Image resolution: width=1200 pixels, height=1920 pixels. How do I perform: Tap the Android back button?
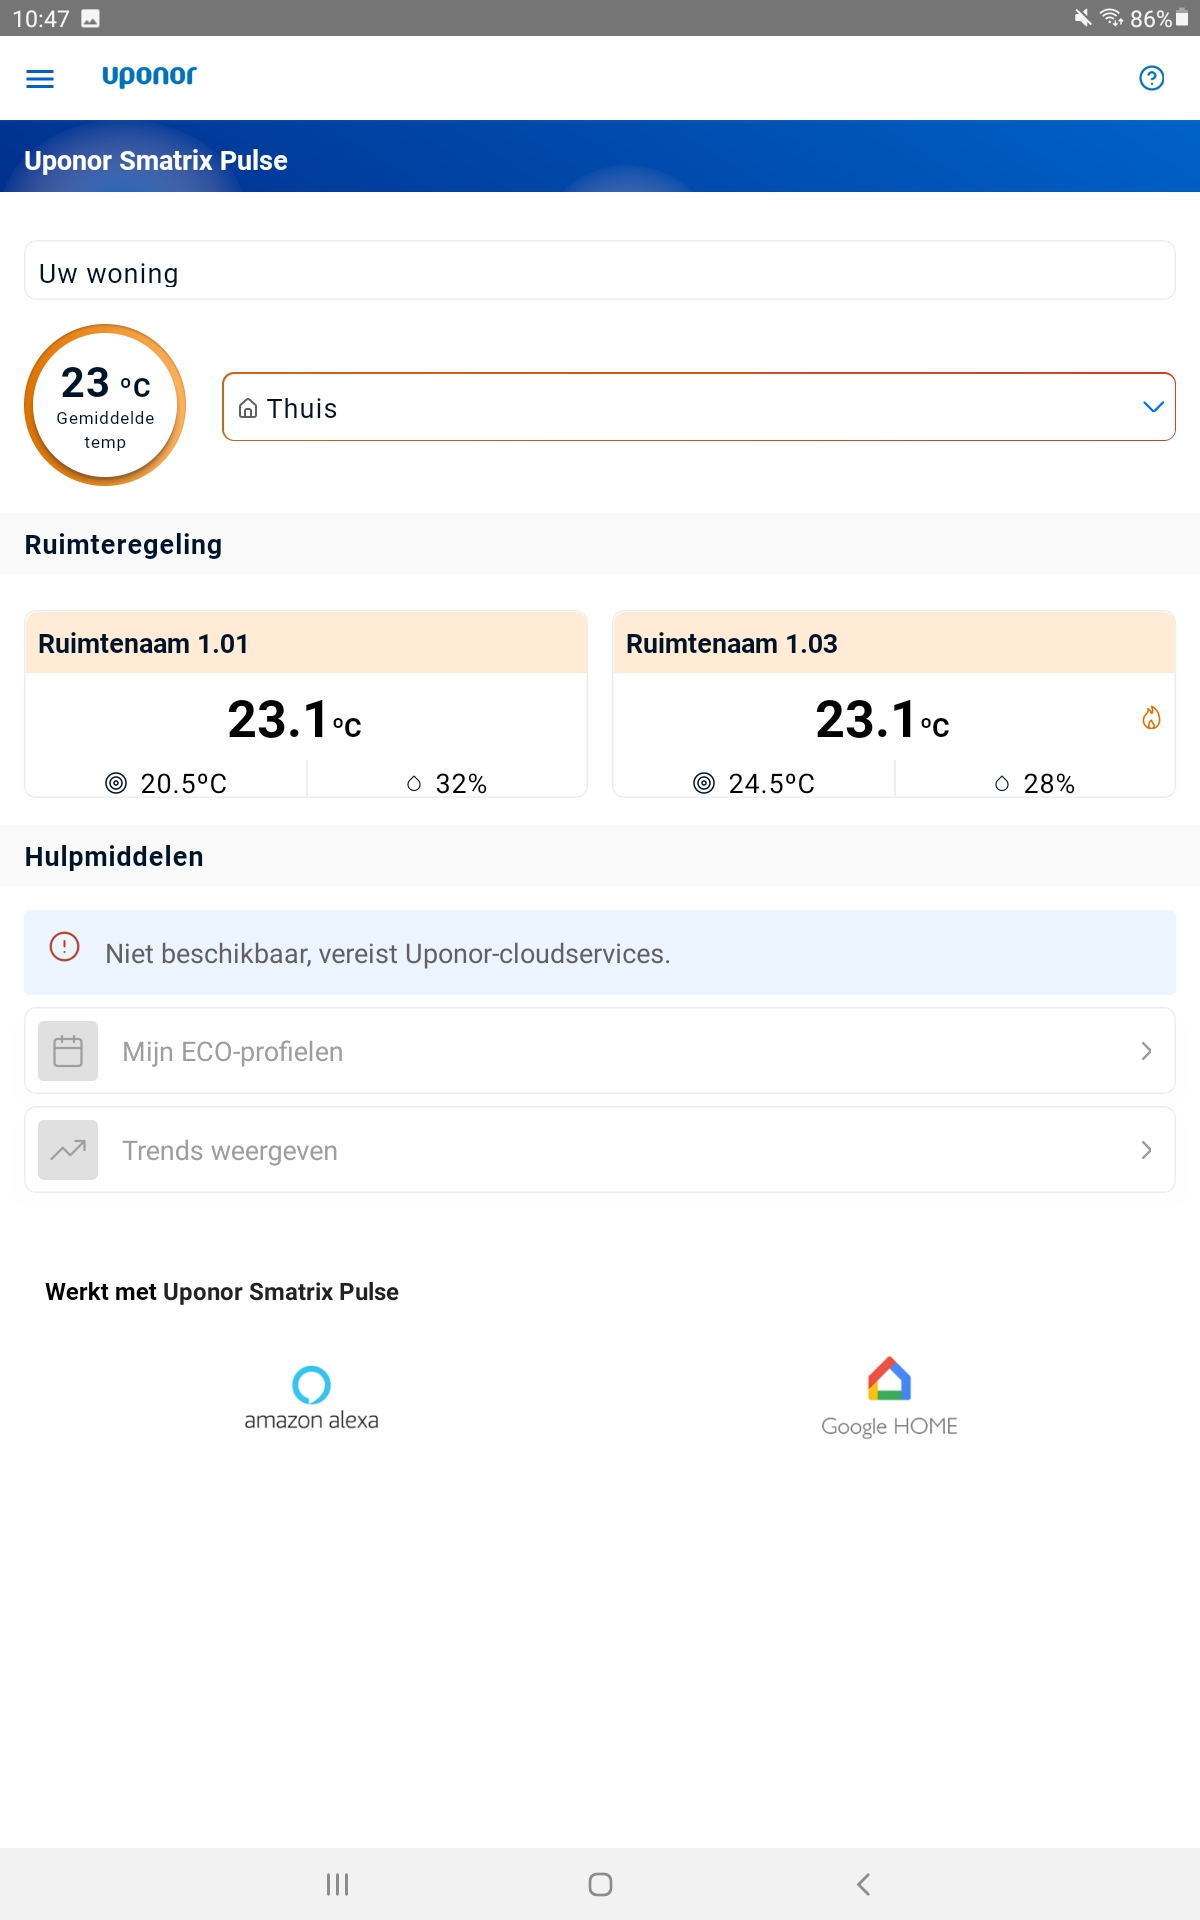pyautogui.click(x=863, y=1884)
